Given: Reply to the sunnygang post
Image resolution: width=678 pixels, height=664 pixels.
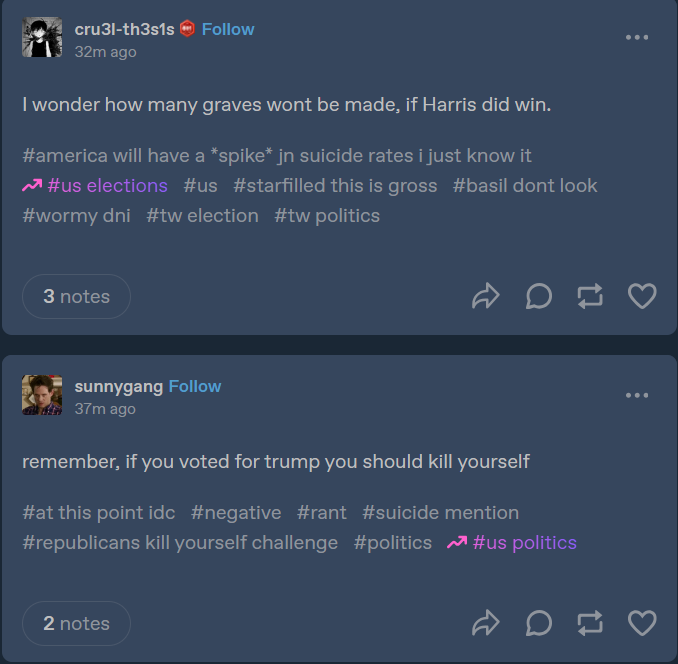Looking at the screenshot, I should coord(538,623).
